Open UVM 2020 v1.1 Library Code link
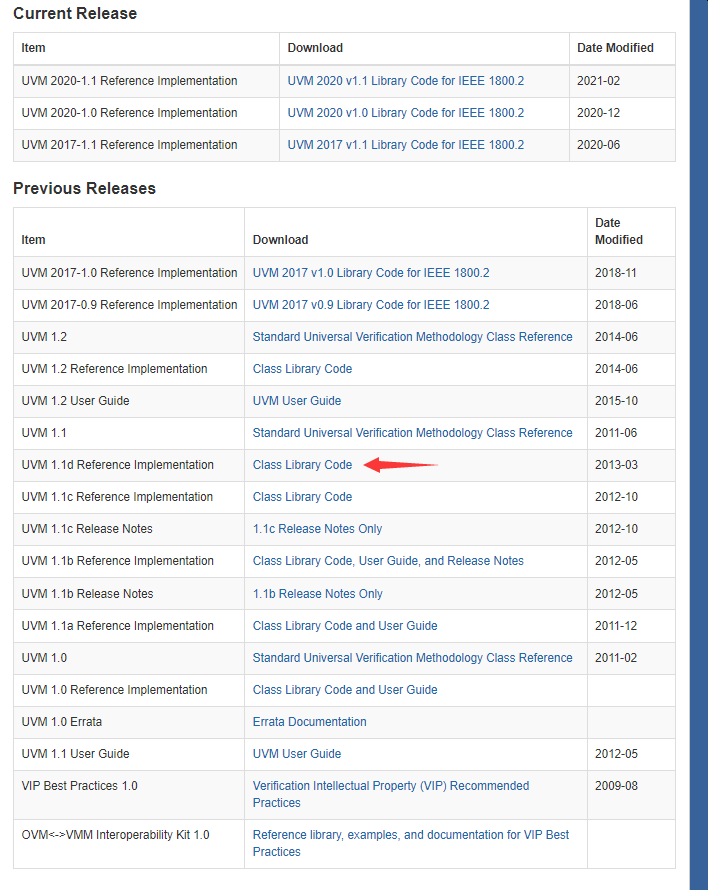Image resolution: width=708 pixels, height=890 pixels. [x=405, y=81]
